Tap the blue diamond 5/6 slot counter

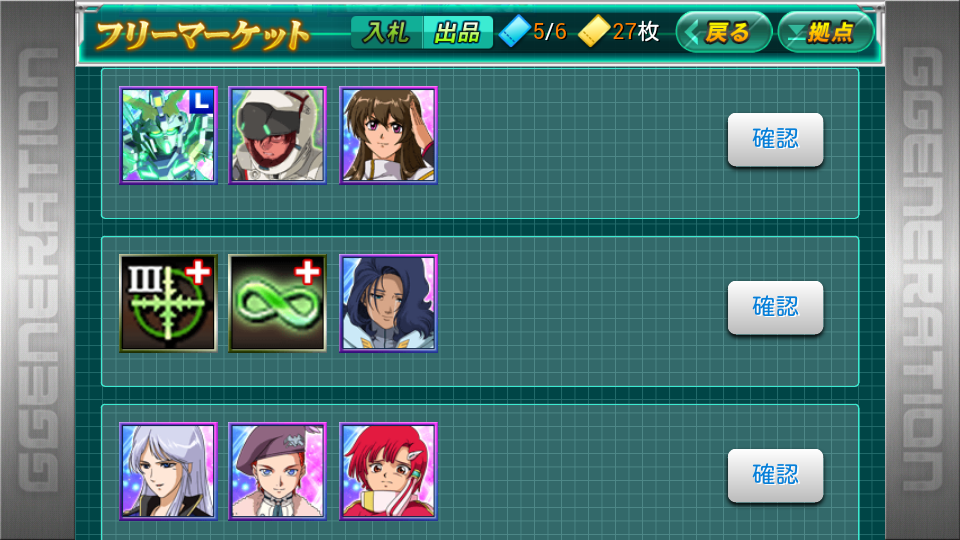[x=533, y=31]
